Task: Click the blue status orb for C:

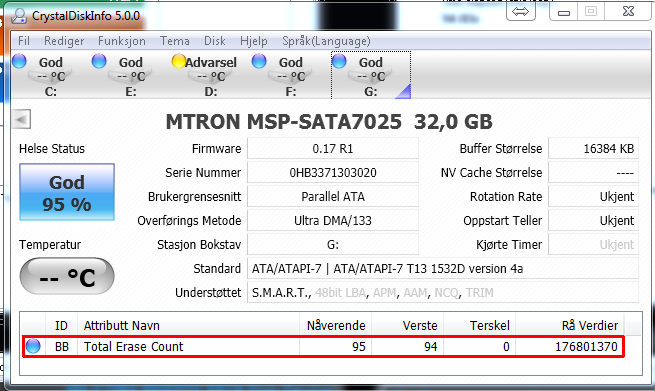Action: click(19, 61)
